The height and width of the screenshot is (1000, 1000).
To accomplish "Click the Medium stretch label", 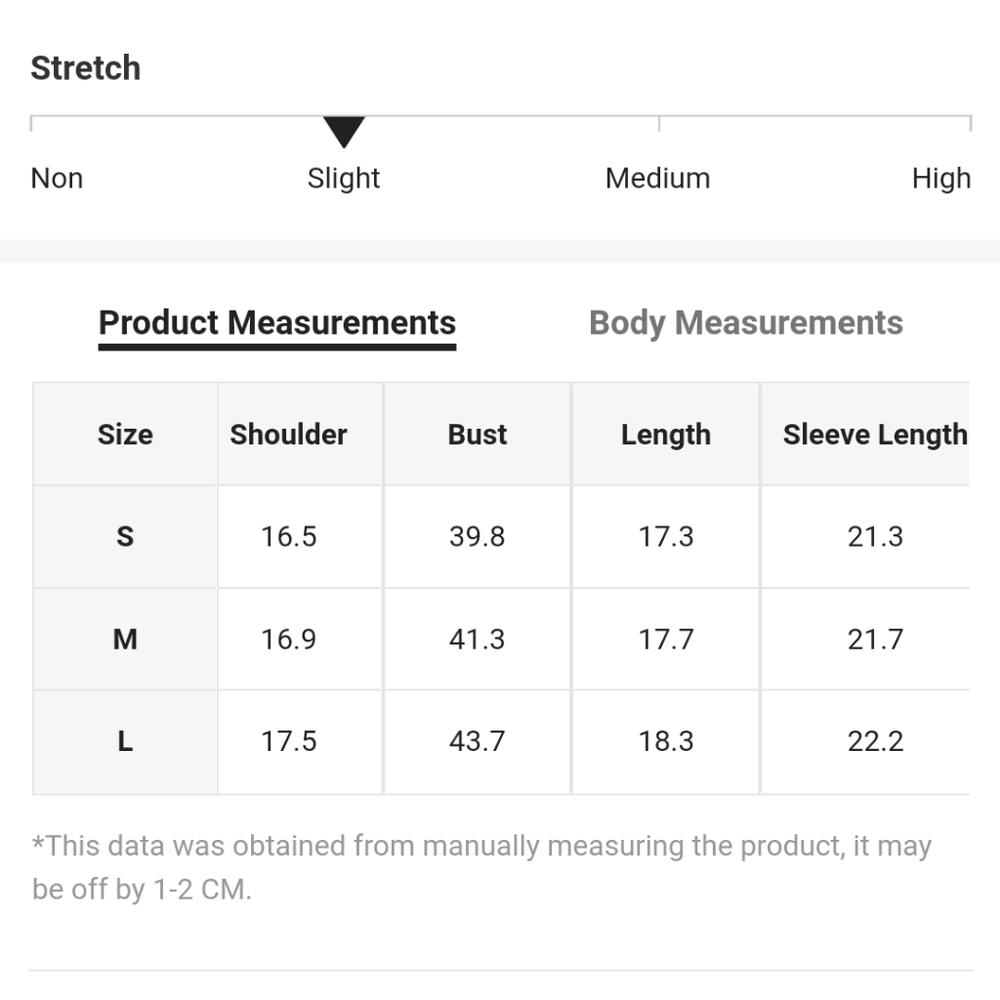I will tap(657, 178).
